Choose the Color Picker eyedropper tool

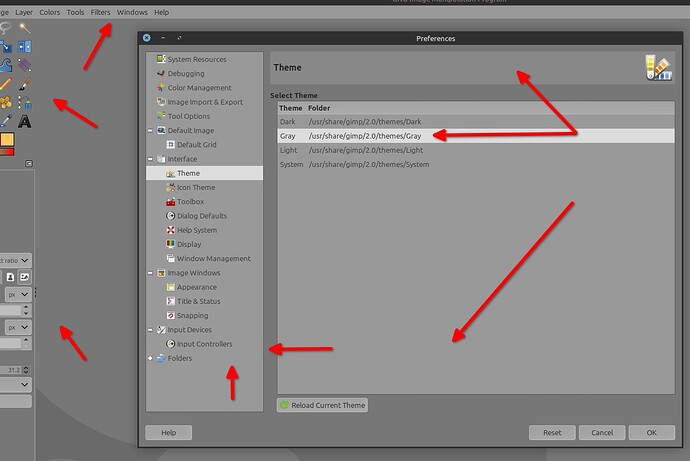(x=5, y=121)
